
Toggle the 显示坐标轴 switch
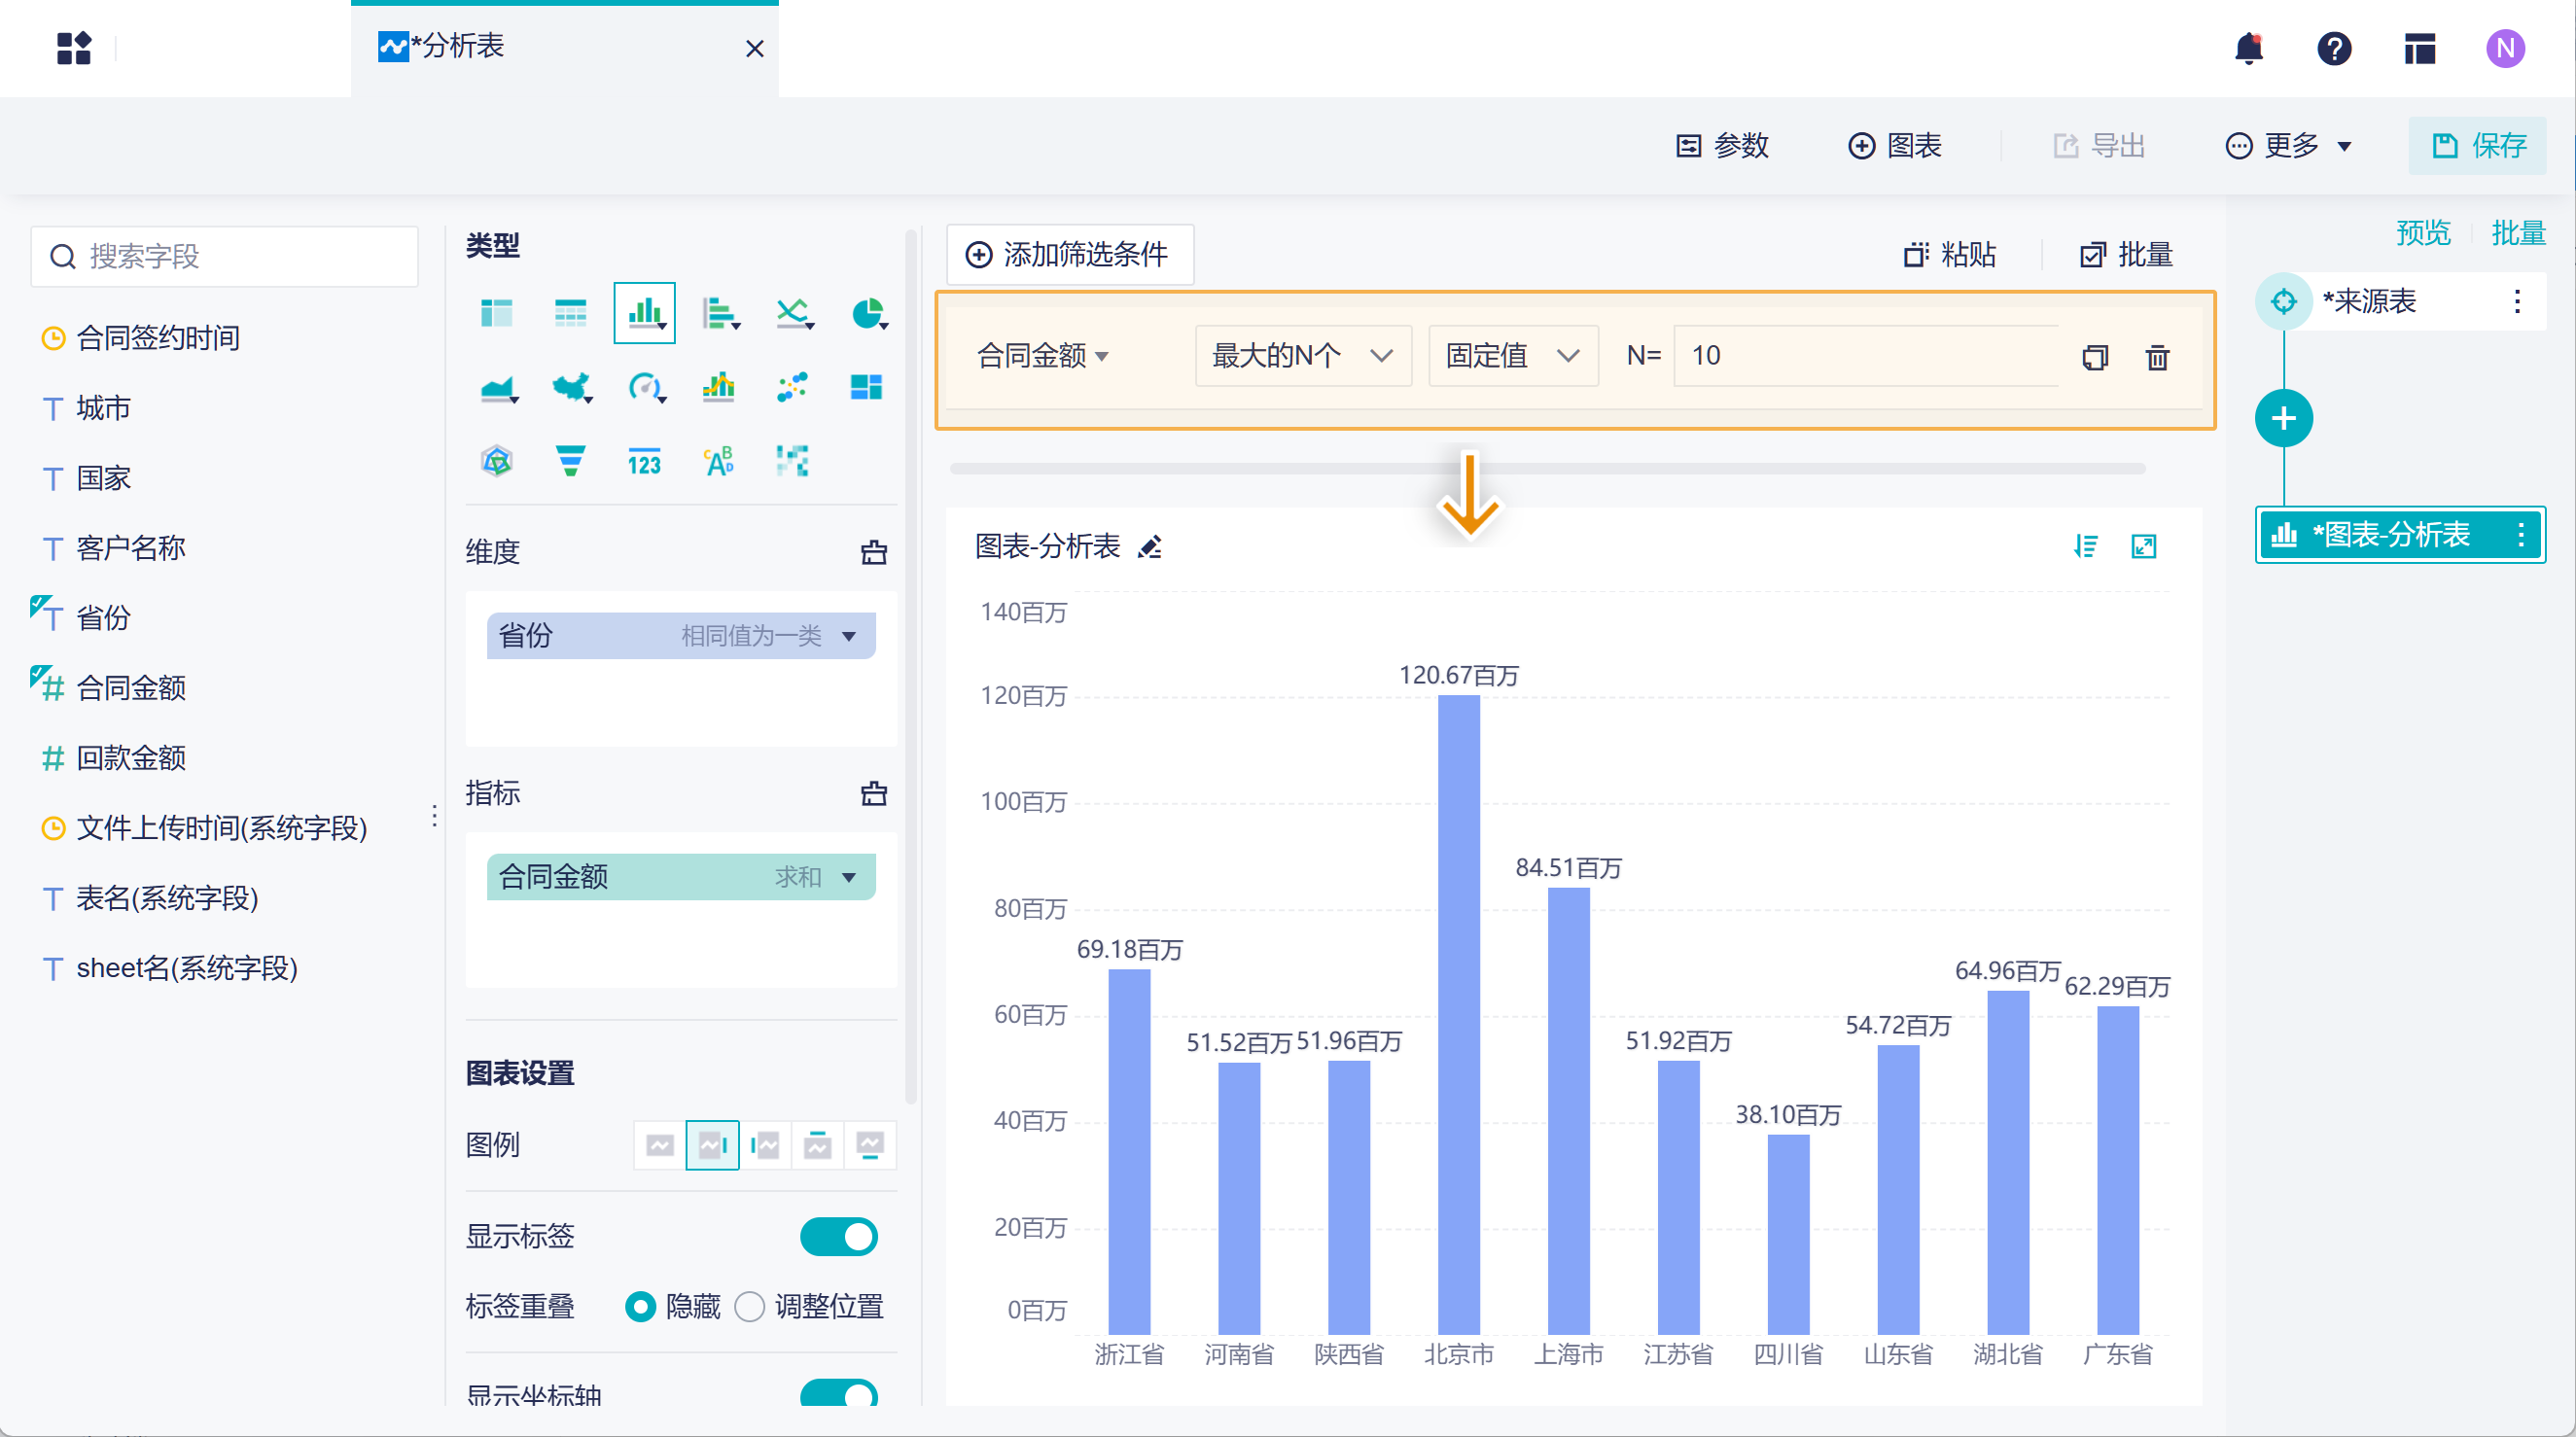pos(839,1393)
